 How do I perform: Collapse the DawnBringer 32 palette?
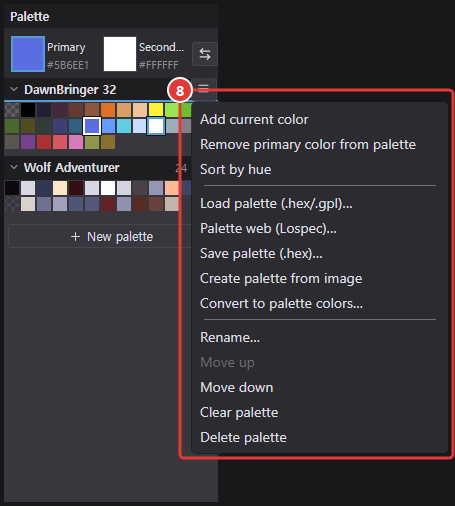coord(14,89)
